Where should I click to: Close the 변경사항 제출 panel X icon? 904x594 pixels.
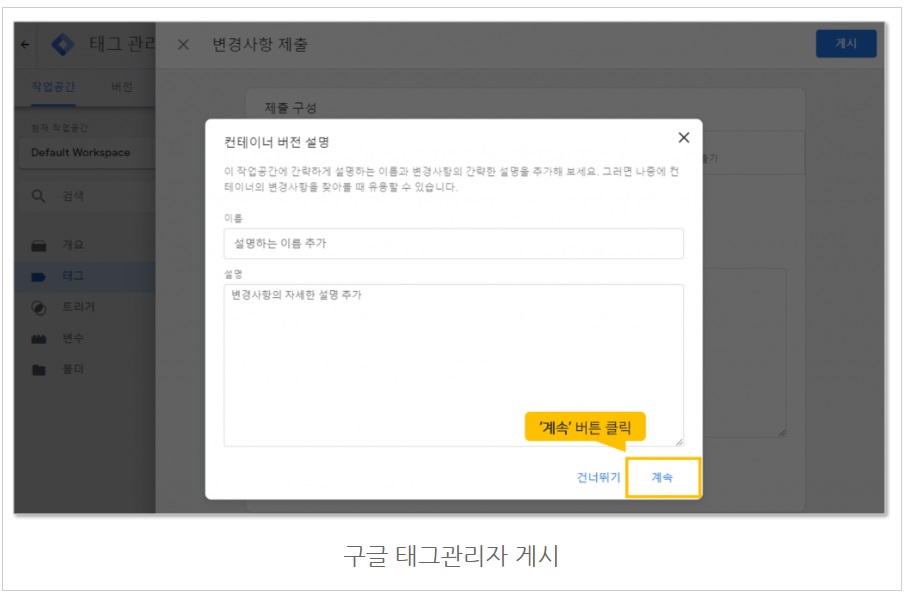(183, 44)
